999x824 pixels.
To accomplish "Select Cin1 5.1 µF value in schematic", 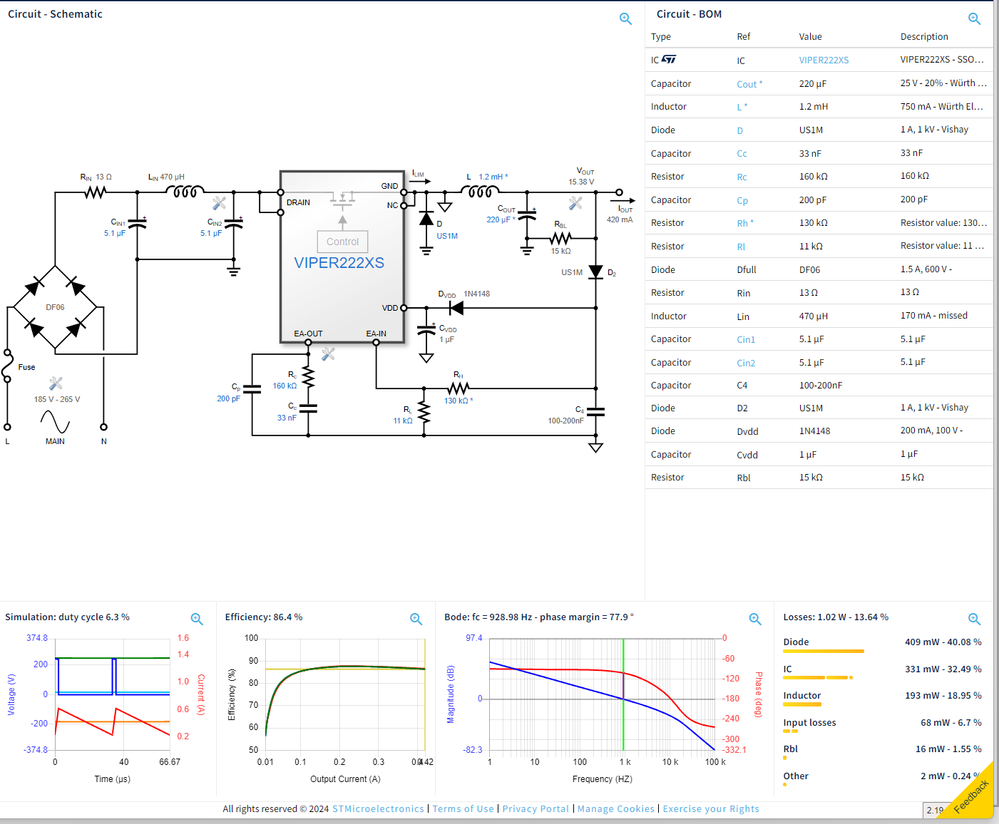I will pyautogui.click(x=115, y=233).
